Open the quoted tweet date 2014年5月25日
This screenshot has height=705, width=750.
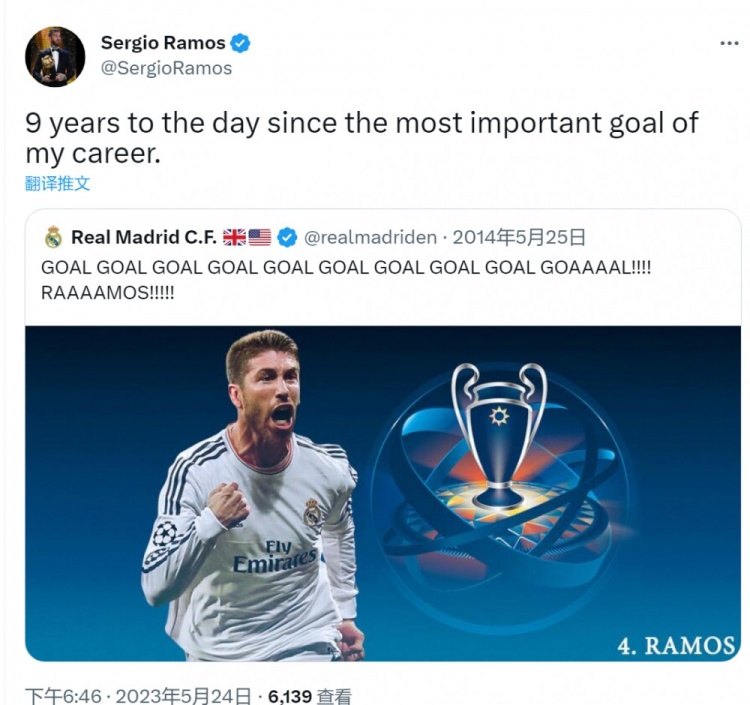(x=519, y=237)
